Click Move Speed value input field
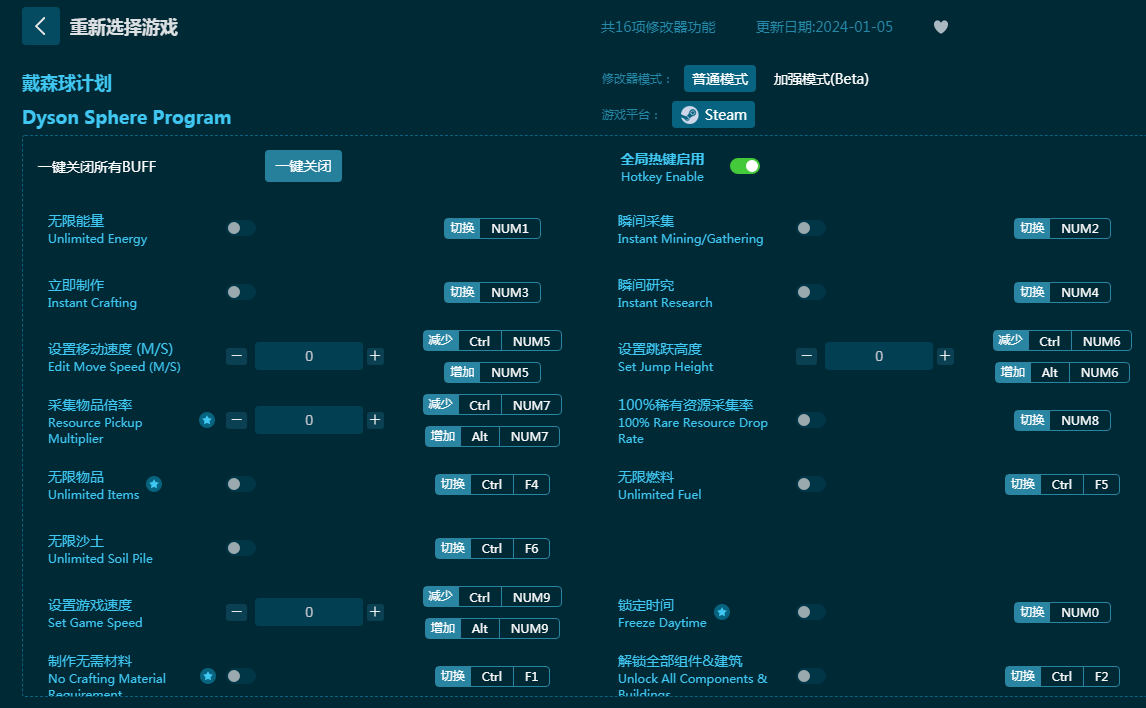The height and width of the screenshot is (708, 1146). pyautogui.click(x=309, y=356)
